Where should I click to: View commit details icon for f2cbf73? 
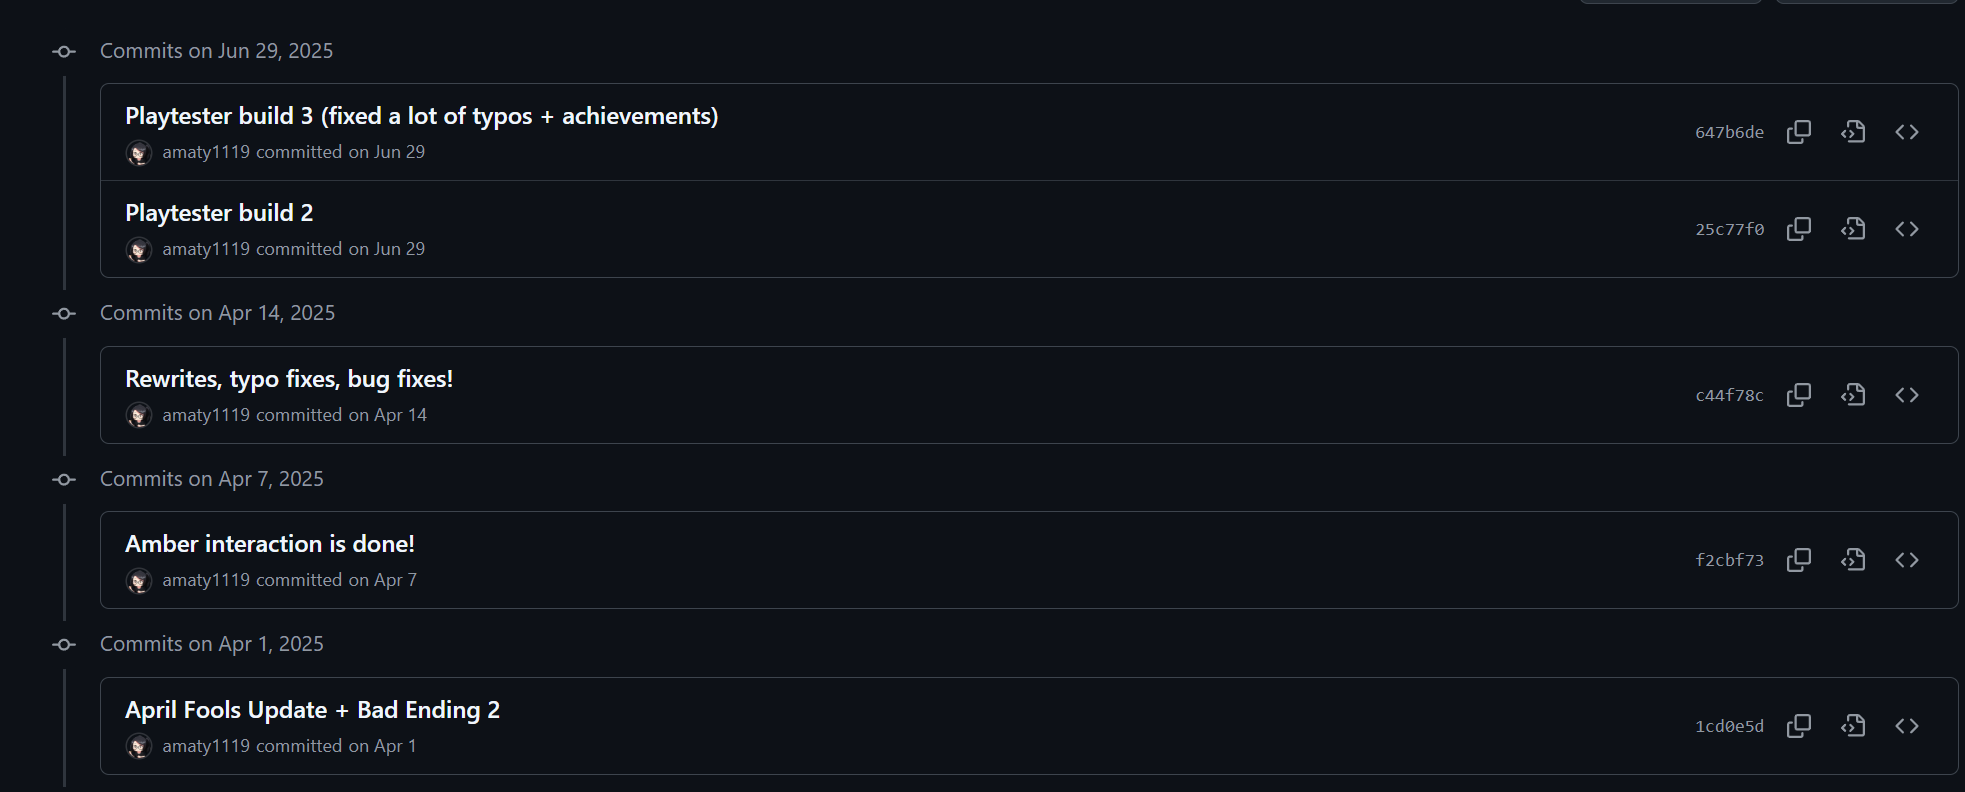[x=1853, y=560]
